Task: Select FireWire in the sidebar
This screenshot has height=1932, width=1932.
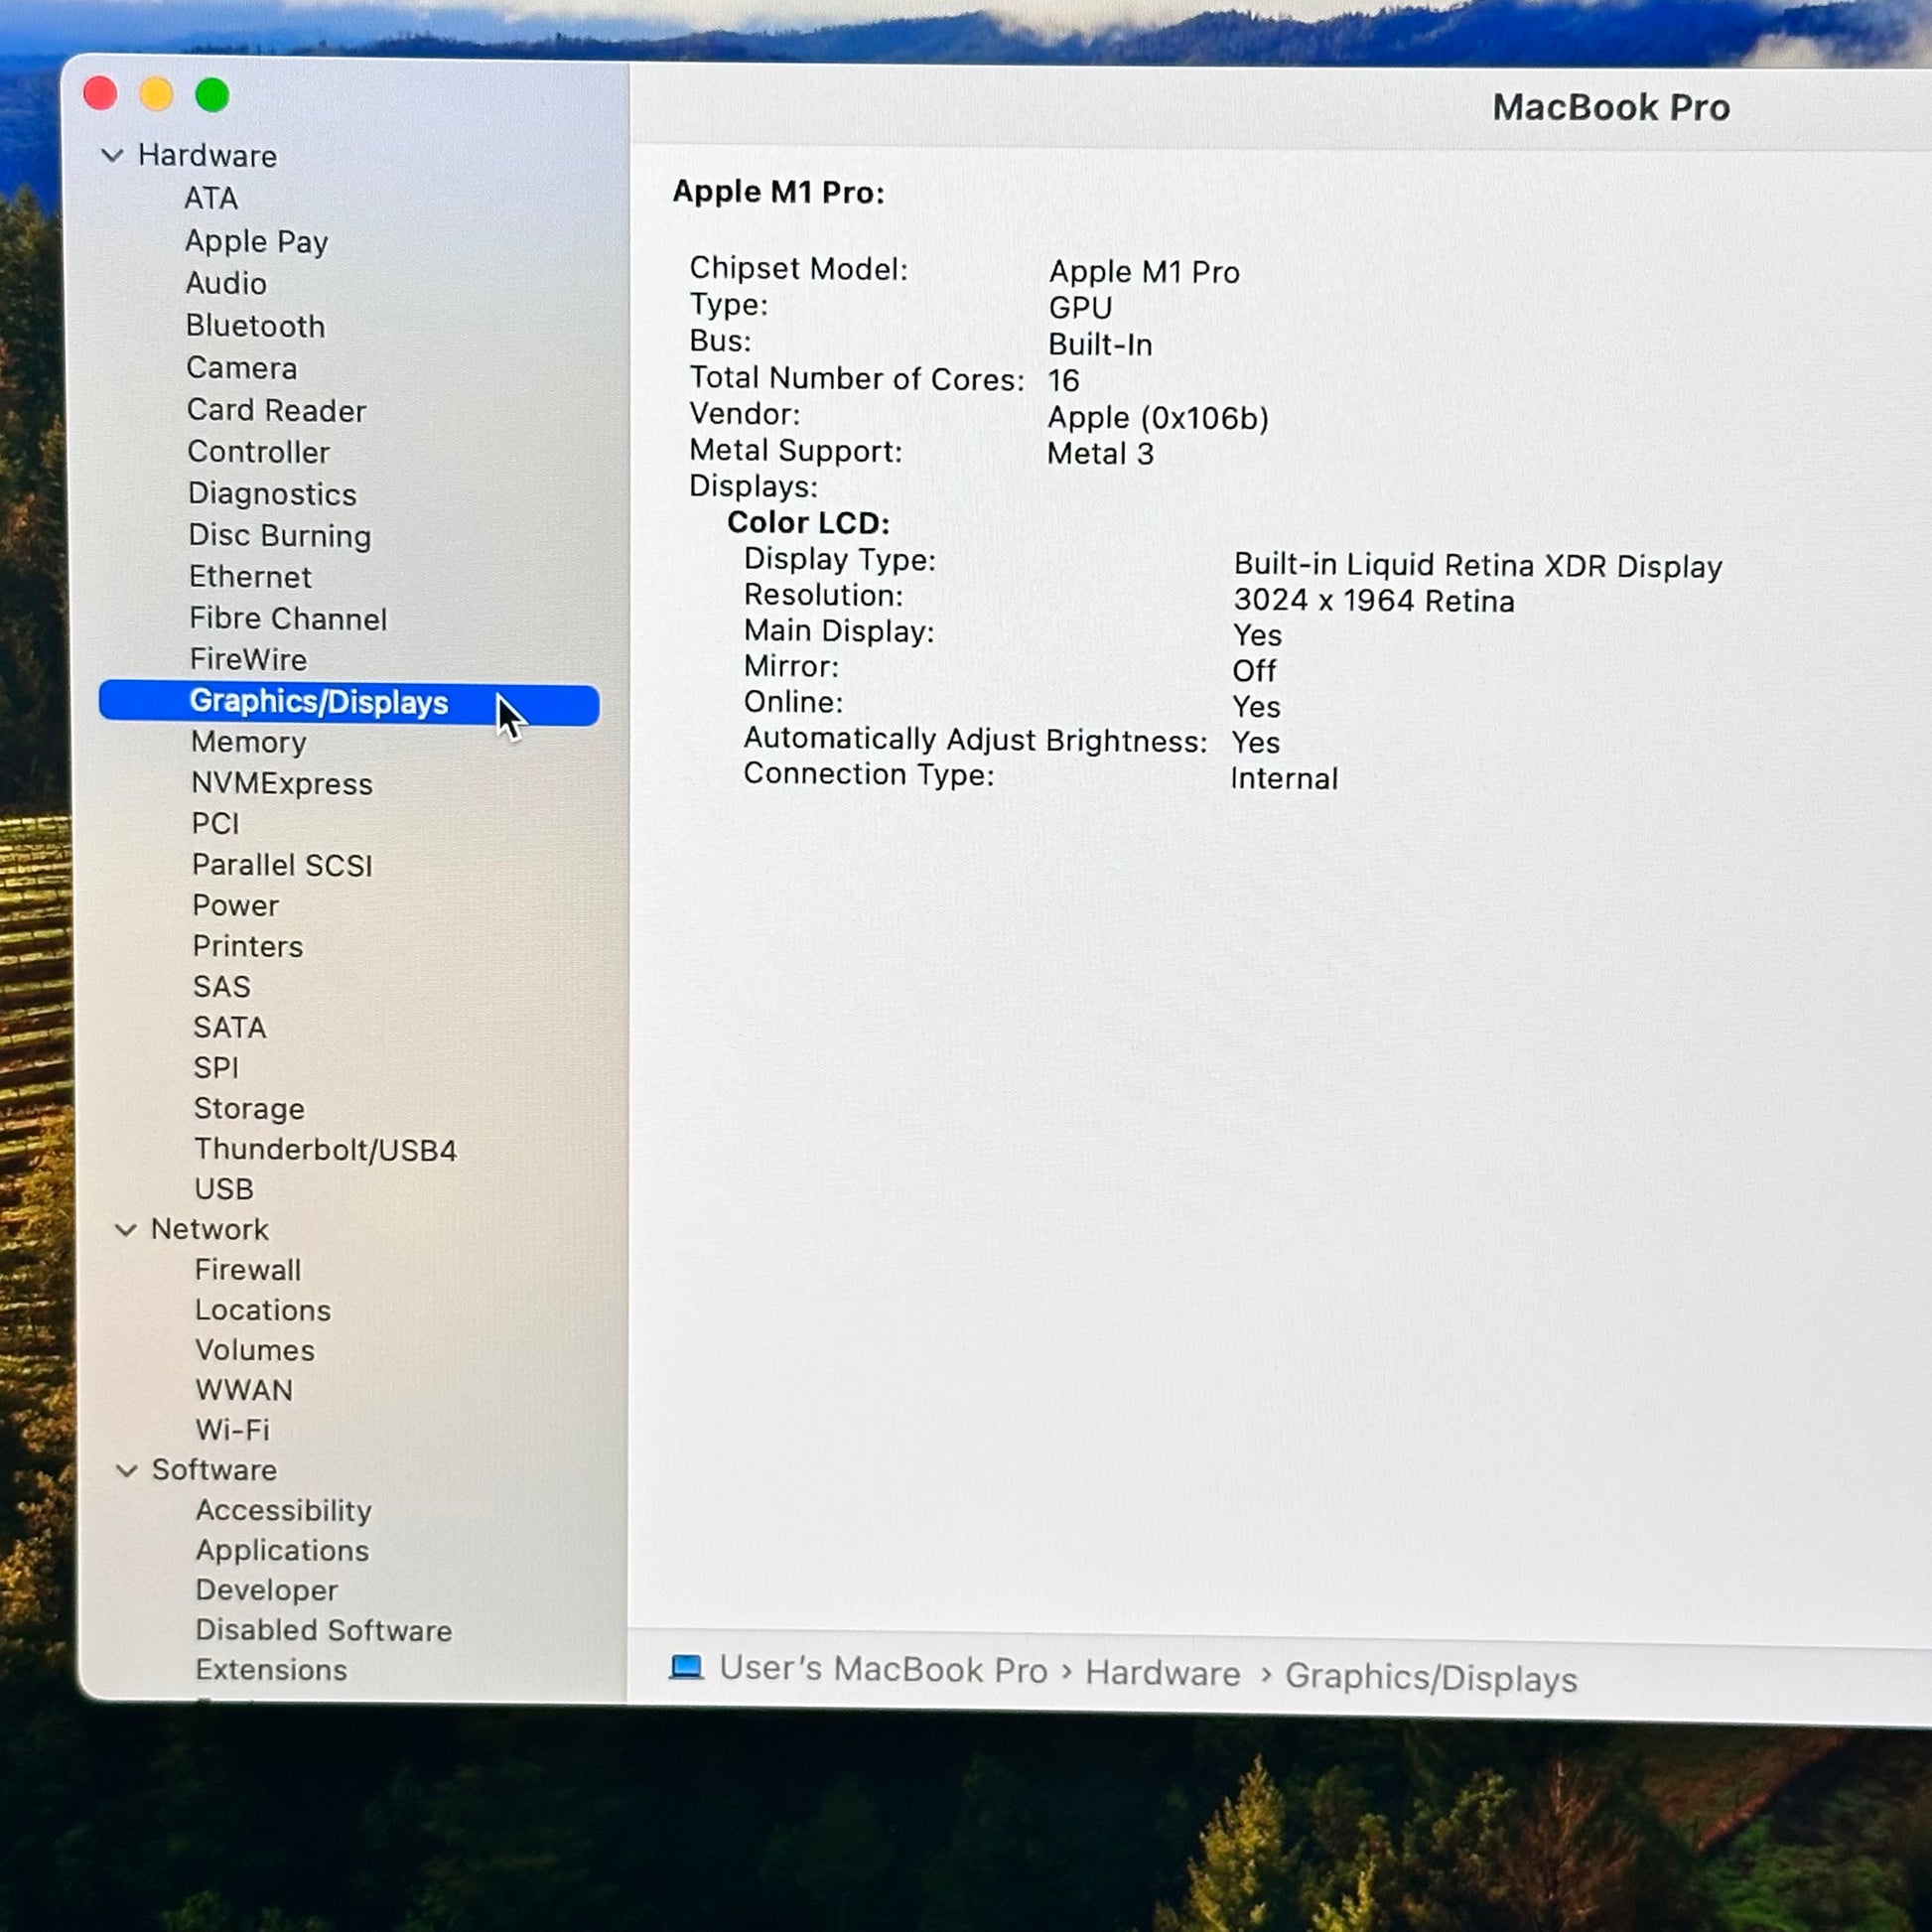Action: coord(249,660)
